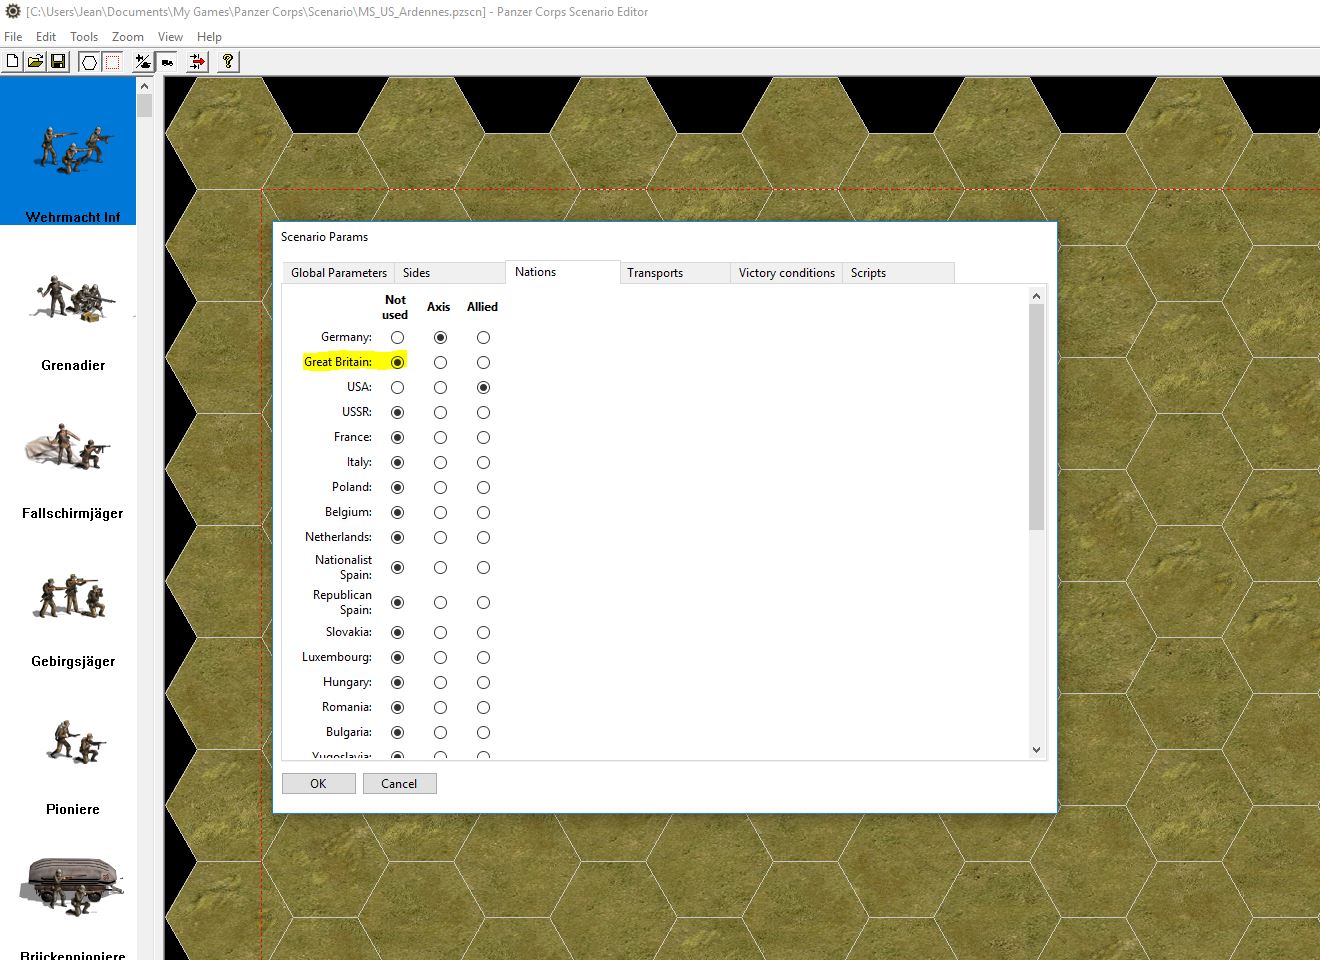This screenshot has width=1320, height=960.
Task: Save the scenario with the floppy disk icon
Action: tap(58, 62)
